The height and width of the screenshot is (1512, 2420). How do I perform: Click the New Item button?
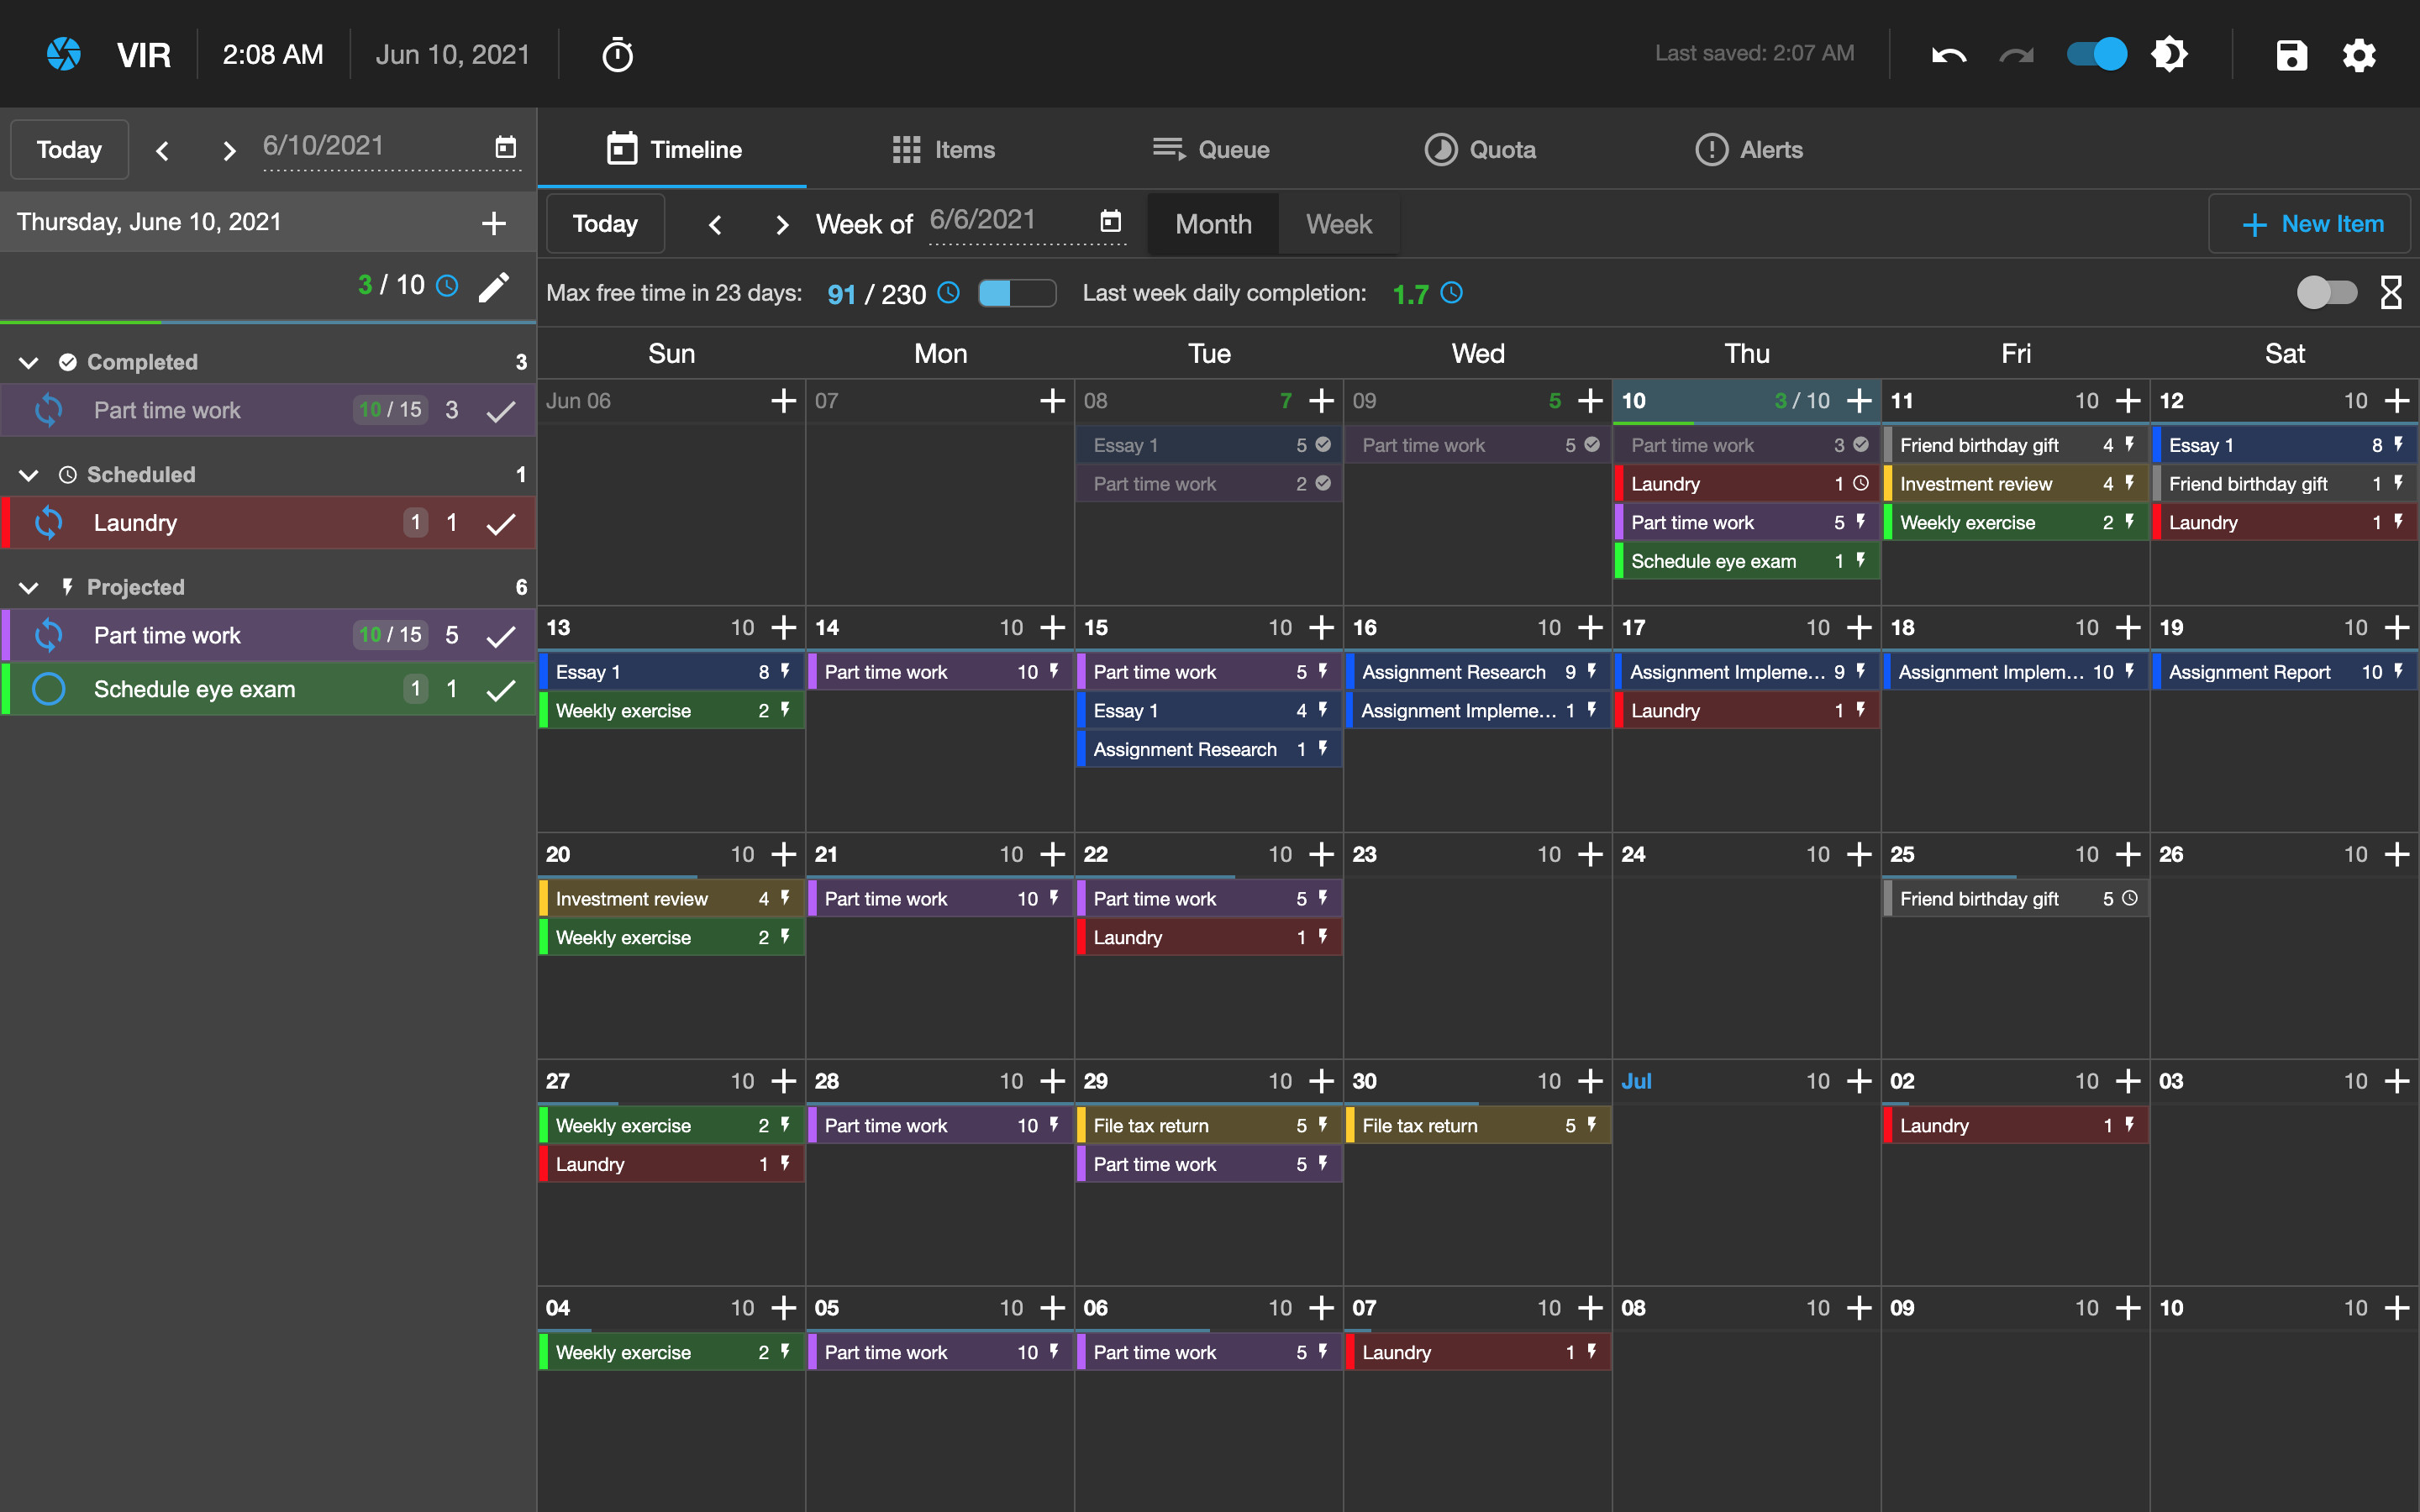[2312, 224]
